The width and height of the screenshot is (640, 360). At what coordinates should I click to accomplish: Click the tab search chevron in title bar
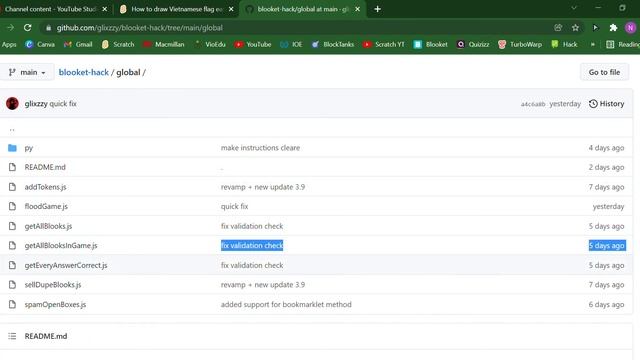(573, 8)
